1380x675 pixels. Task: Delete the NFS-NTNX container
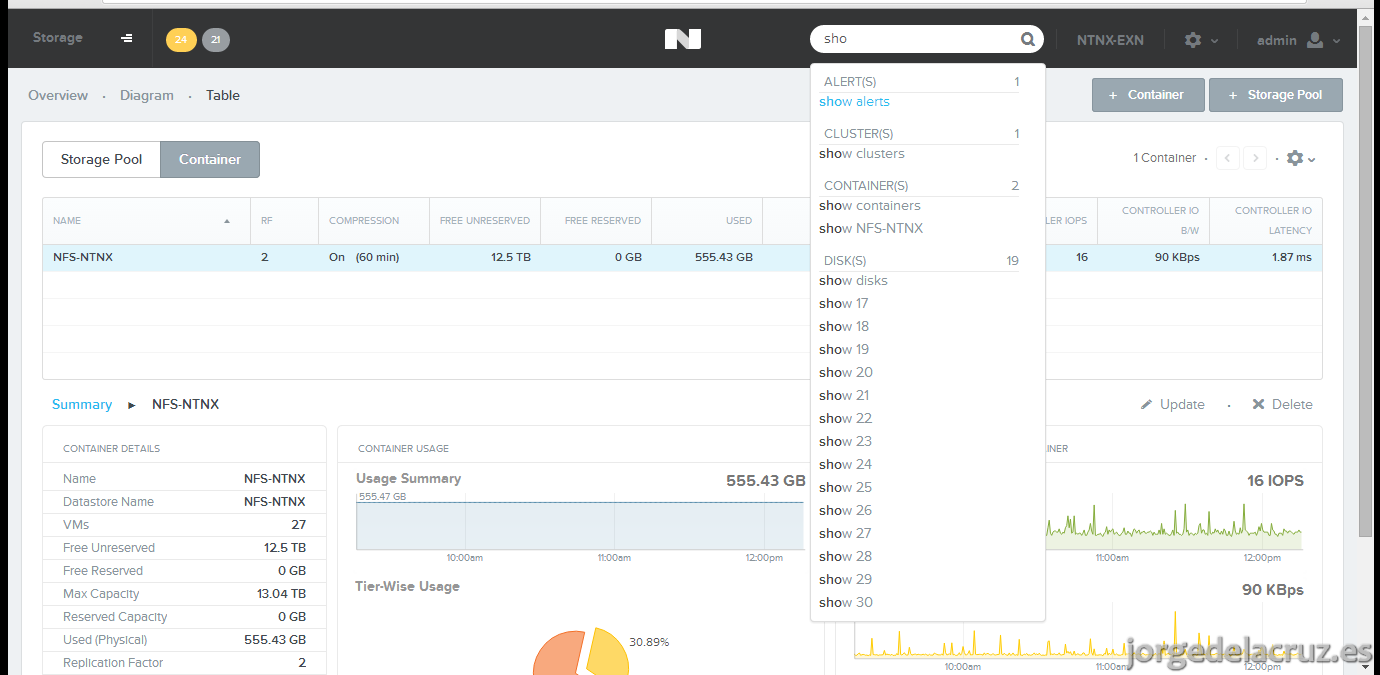click(1282, 404)
